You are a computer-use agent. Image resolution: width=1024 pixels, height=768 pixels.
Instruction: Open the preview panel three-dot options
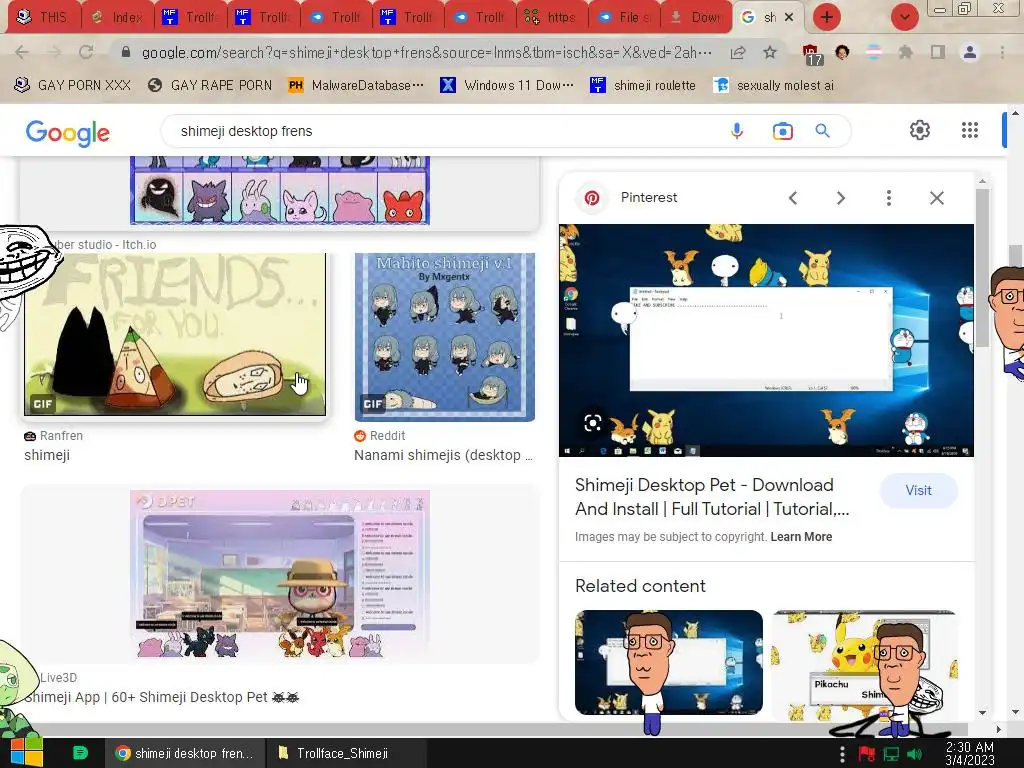pos(889,198)
